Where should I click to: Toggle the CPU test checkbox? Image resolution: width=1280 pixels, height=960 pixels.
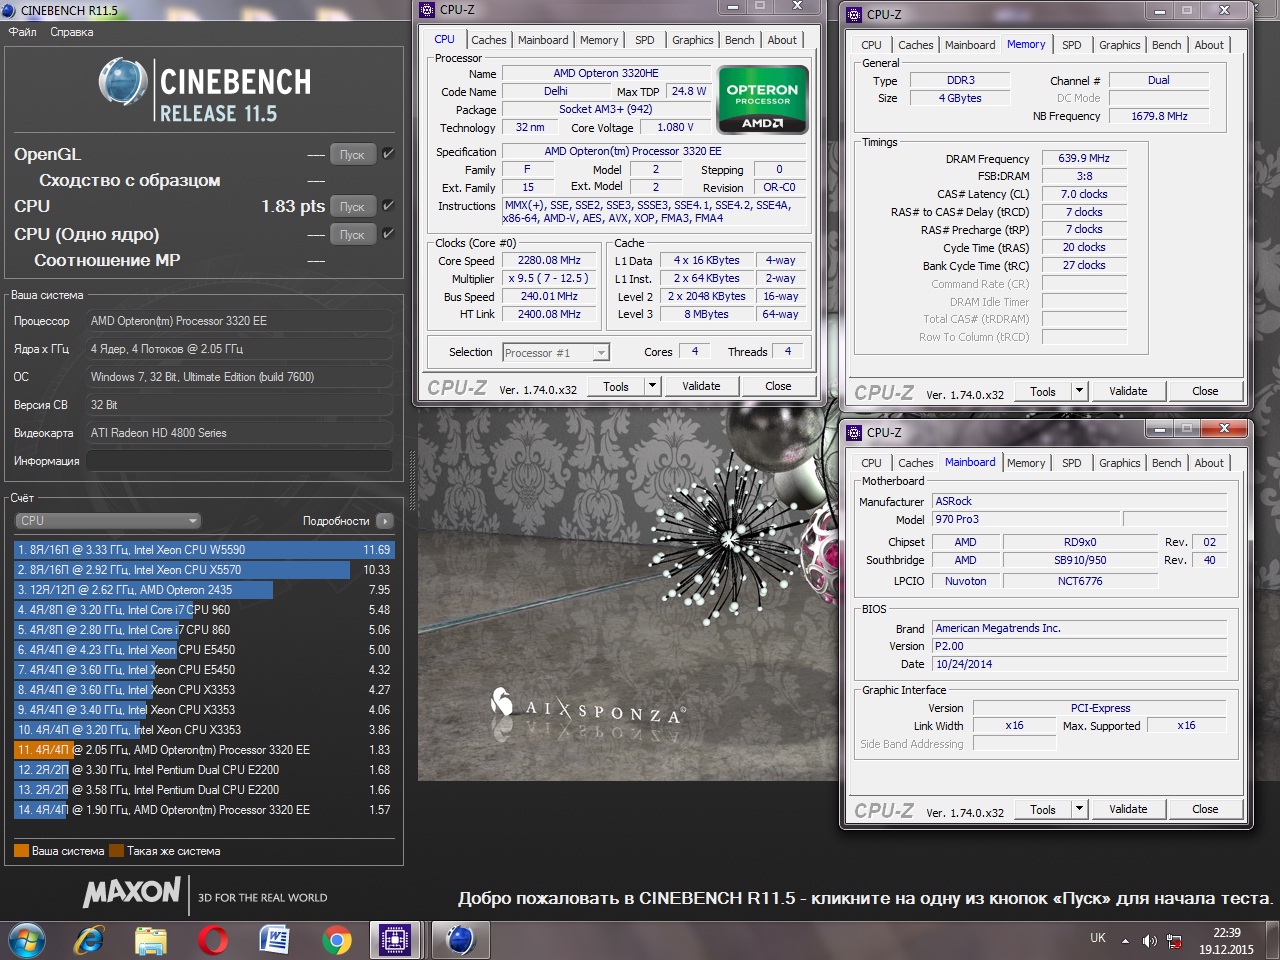click(388, 206)
